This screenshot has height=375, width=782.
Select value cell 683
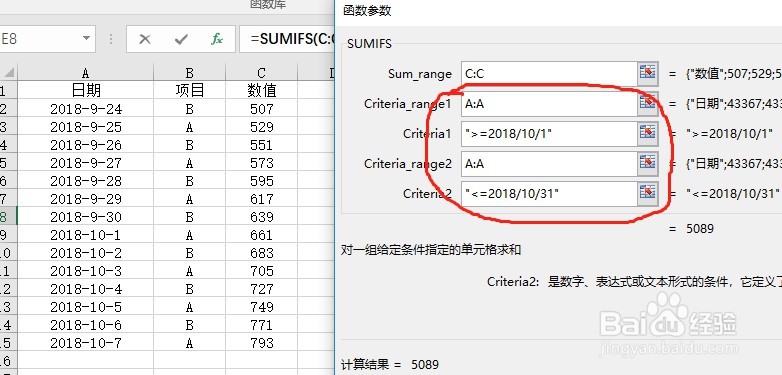tap(261, 252)
